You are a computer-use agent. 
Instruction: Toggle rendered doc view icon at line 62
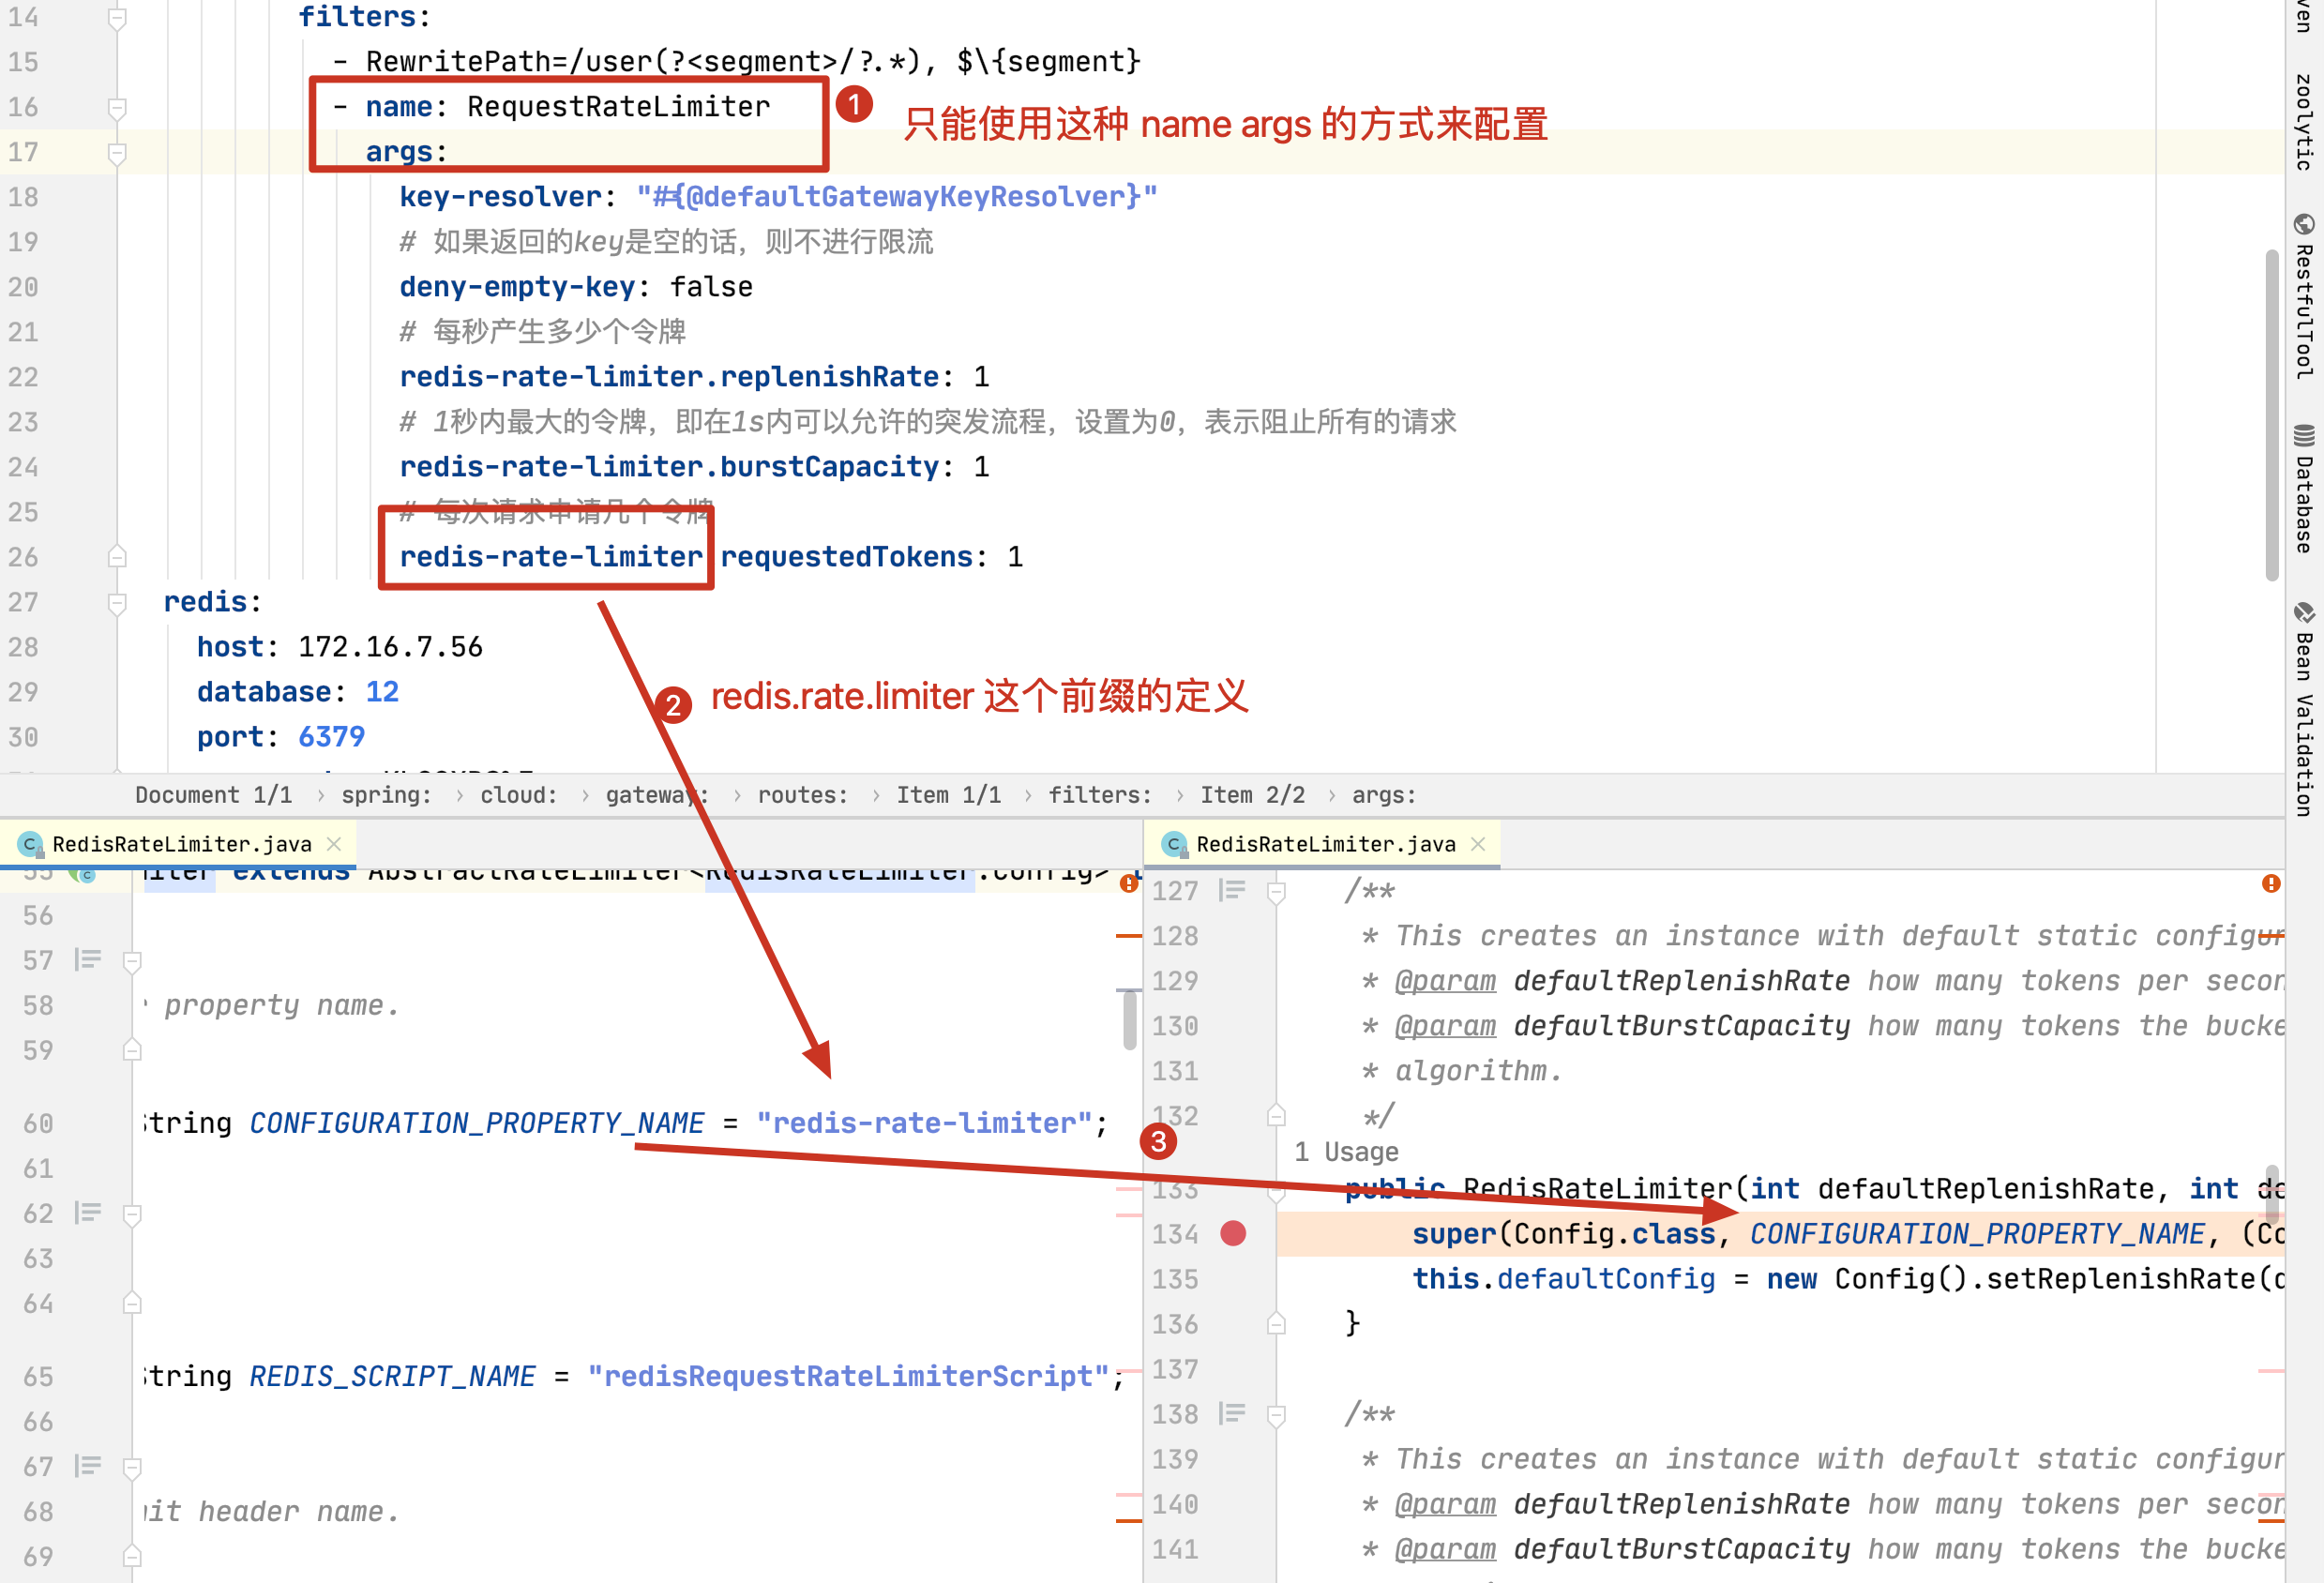coord(88,1213)
